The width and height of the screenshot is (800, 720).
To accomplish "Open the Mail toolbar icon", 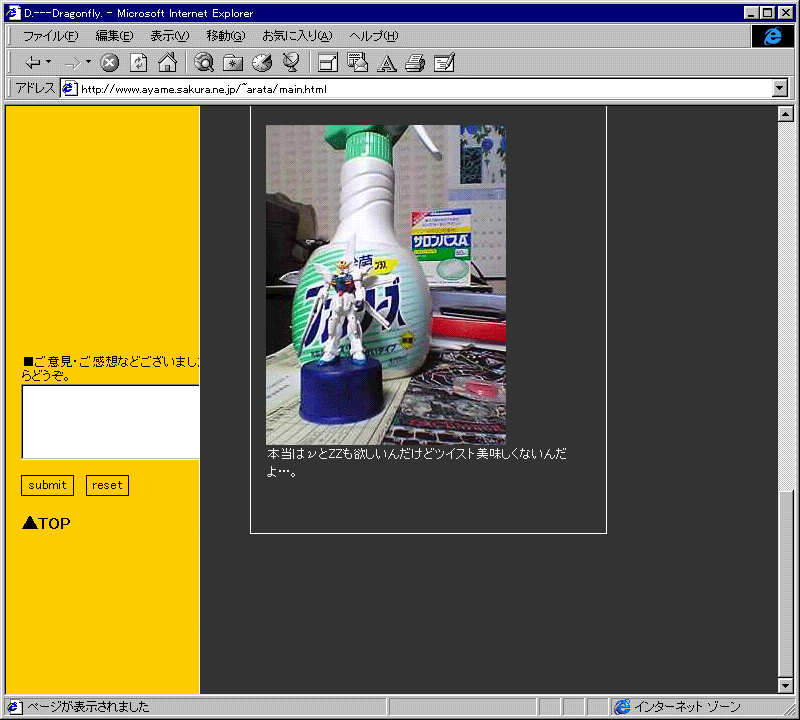I will point(357,63).
